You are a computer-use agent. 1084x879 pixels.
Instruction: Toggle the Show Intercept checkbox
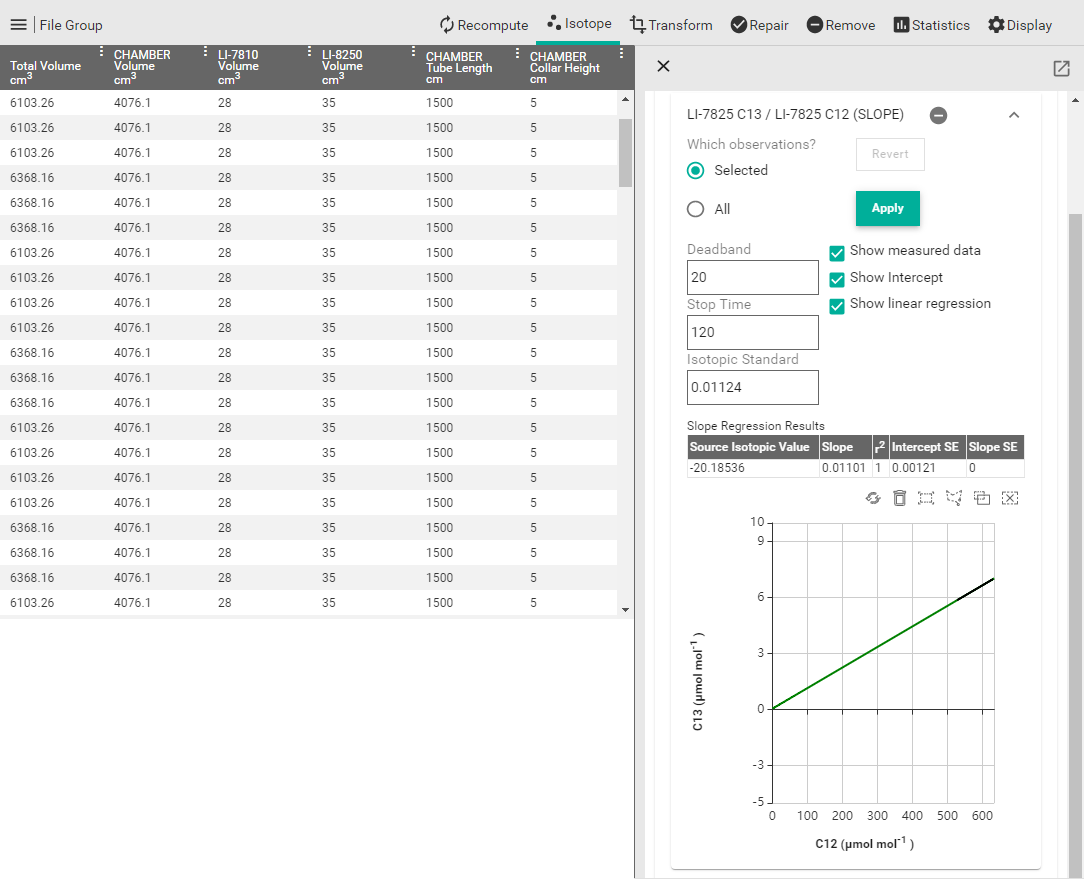[837, 279]
